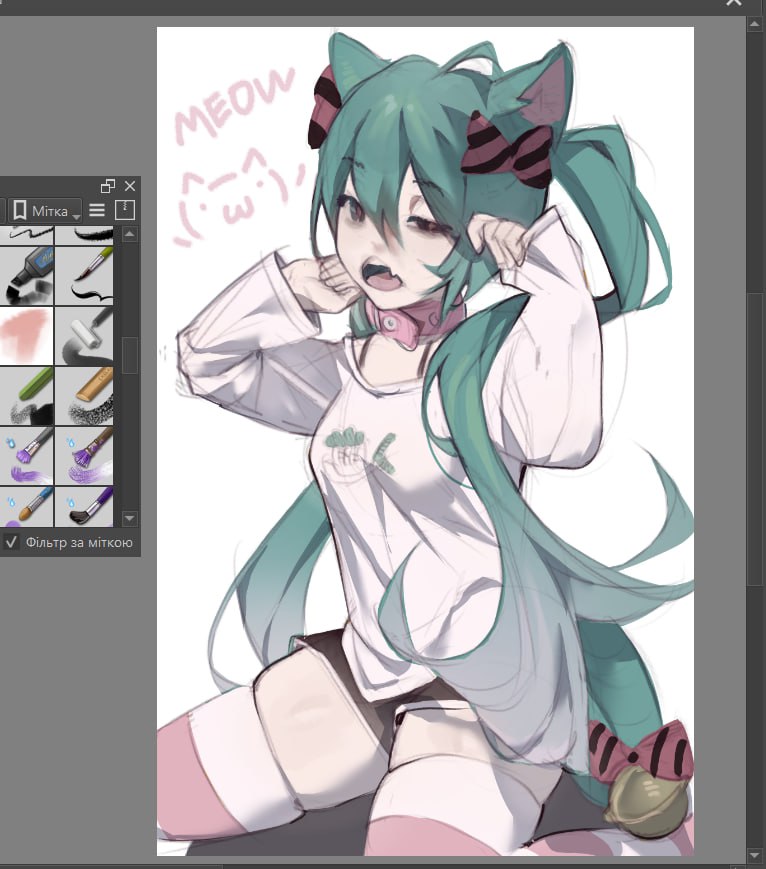Select the gray-handled purple wet brush preset
766x869 pixels.
pyautogui.click(x=26, y=456)
